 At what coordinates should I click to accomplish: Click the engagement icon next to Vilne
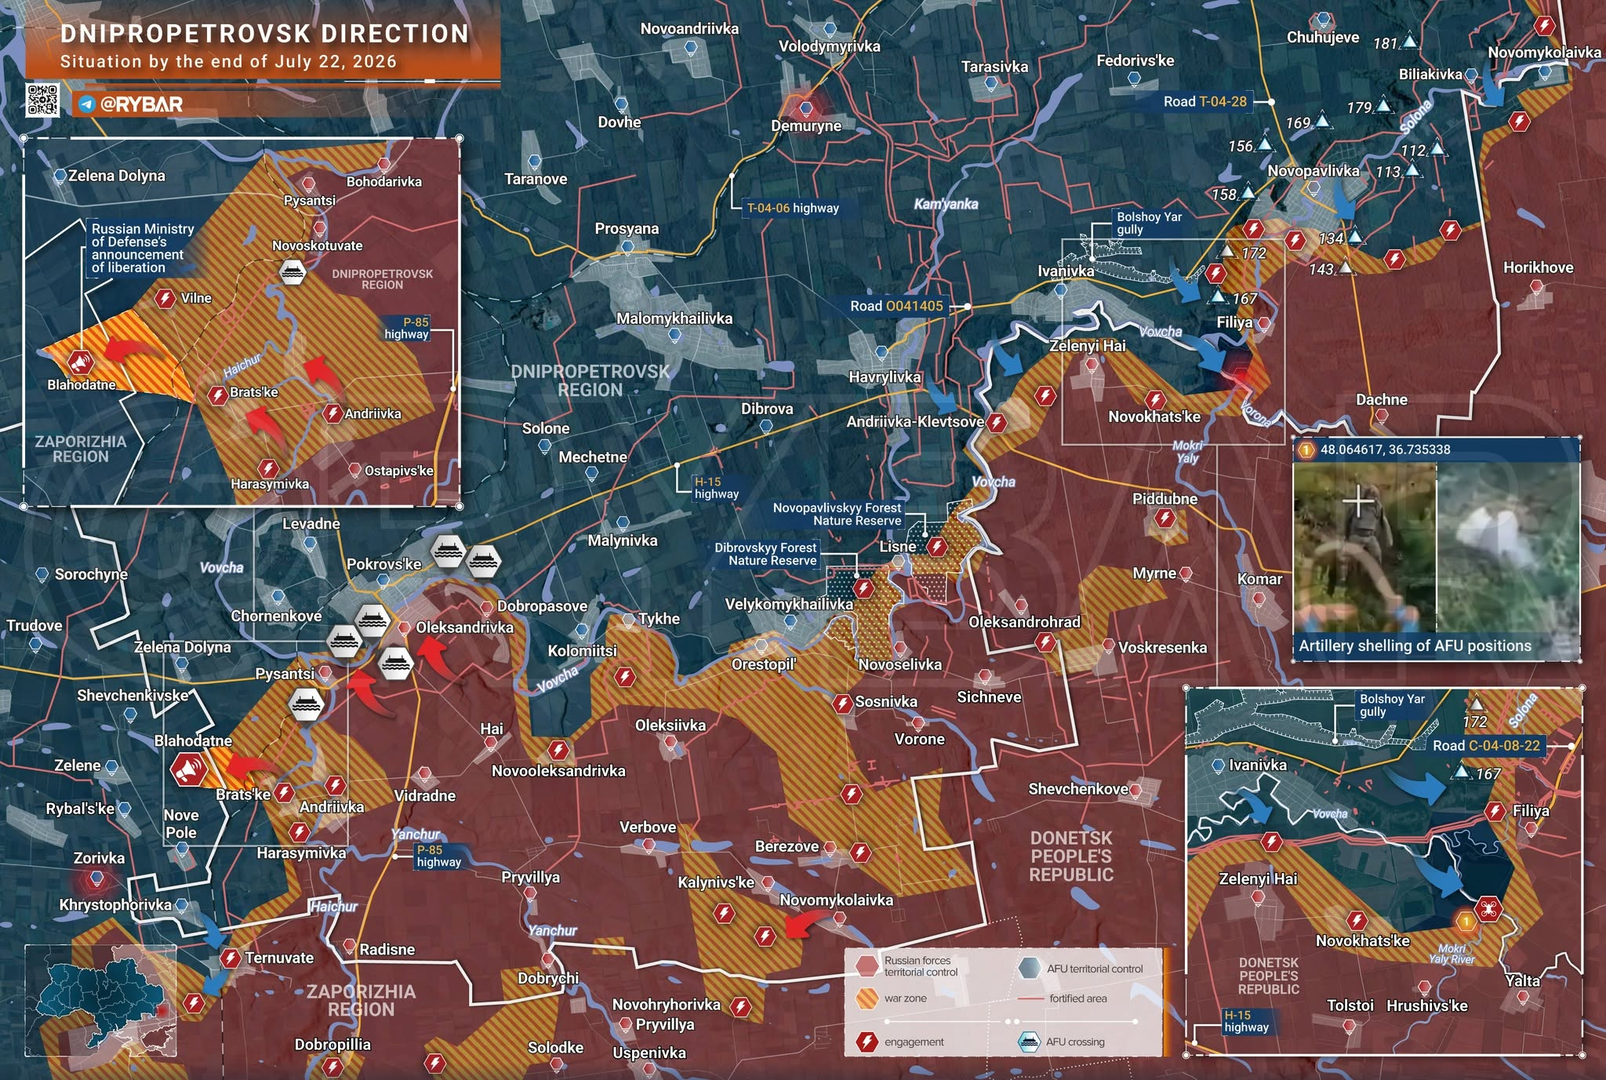click(x=166, y=298)
